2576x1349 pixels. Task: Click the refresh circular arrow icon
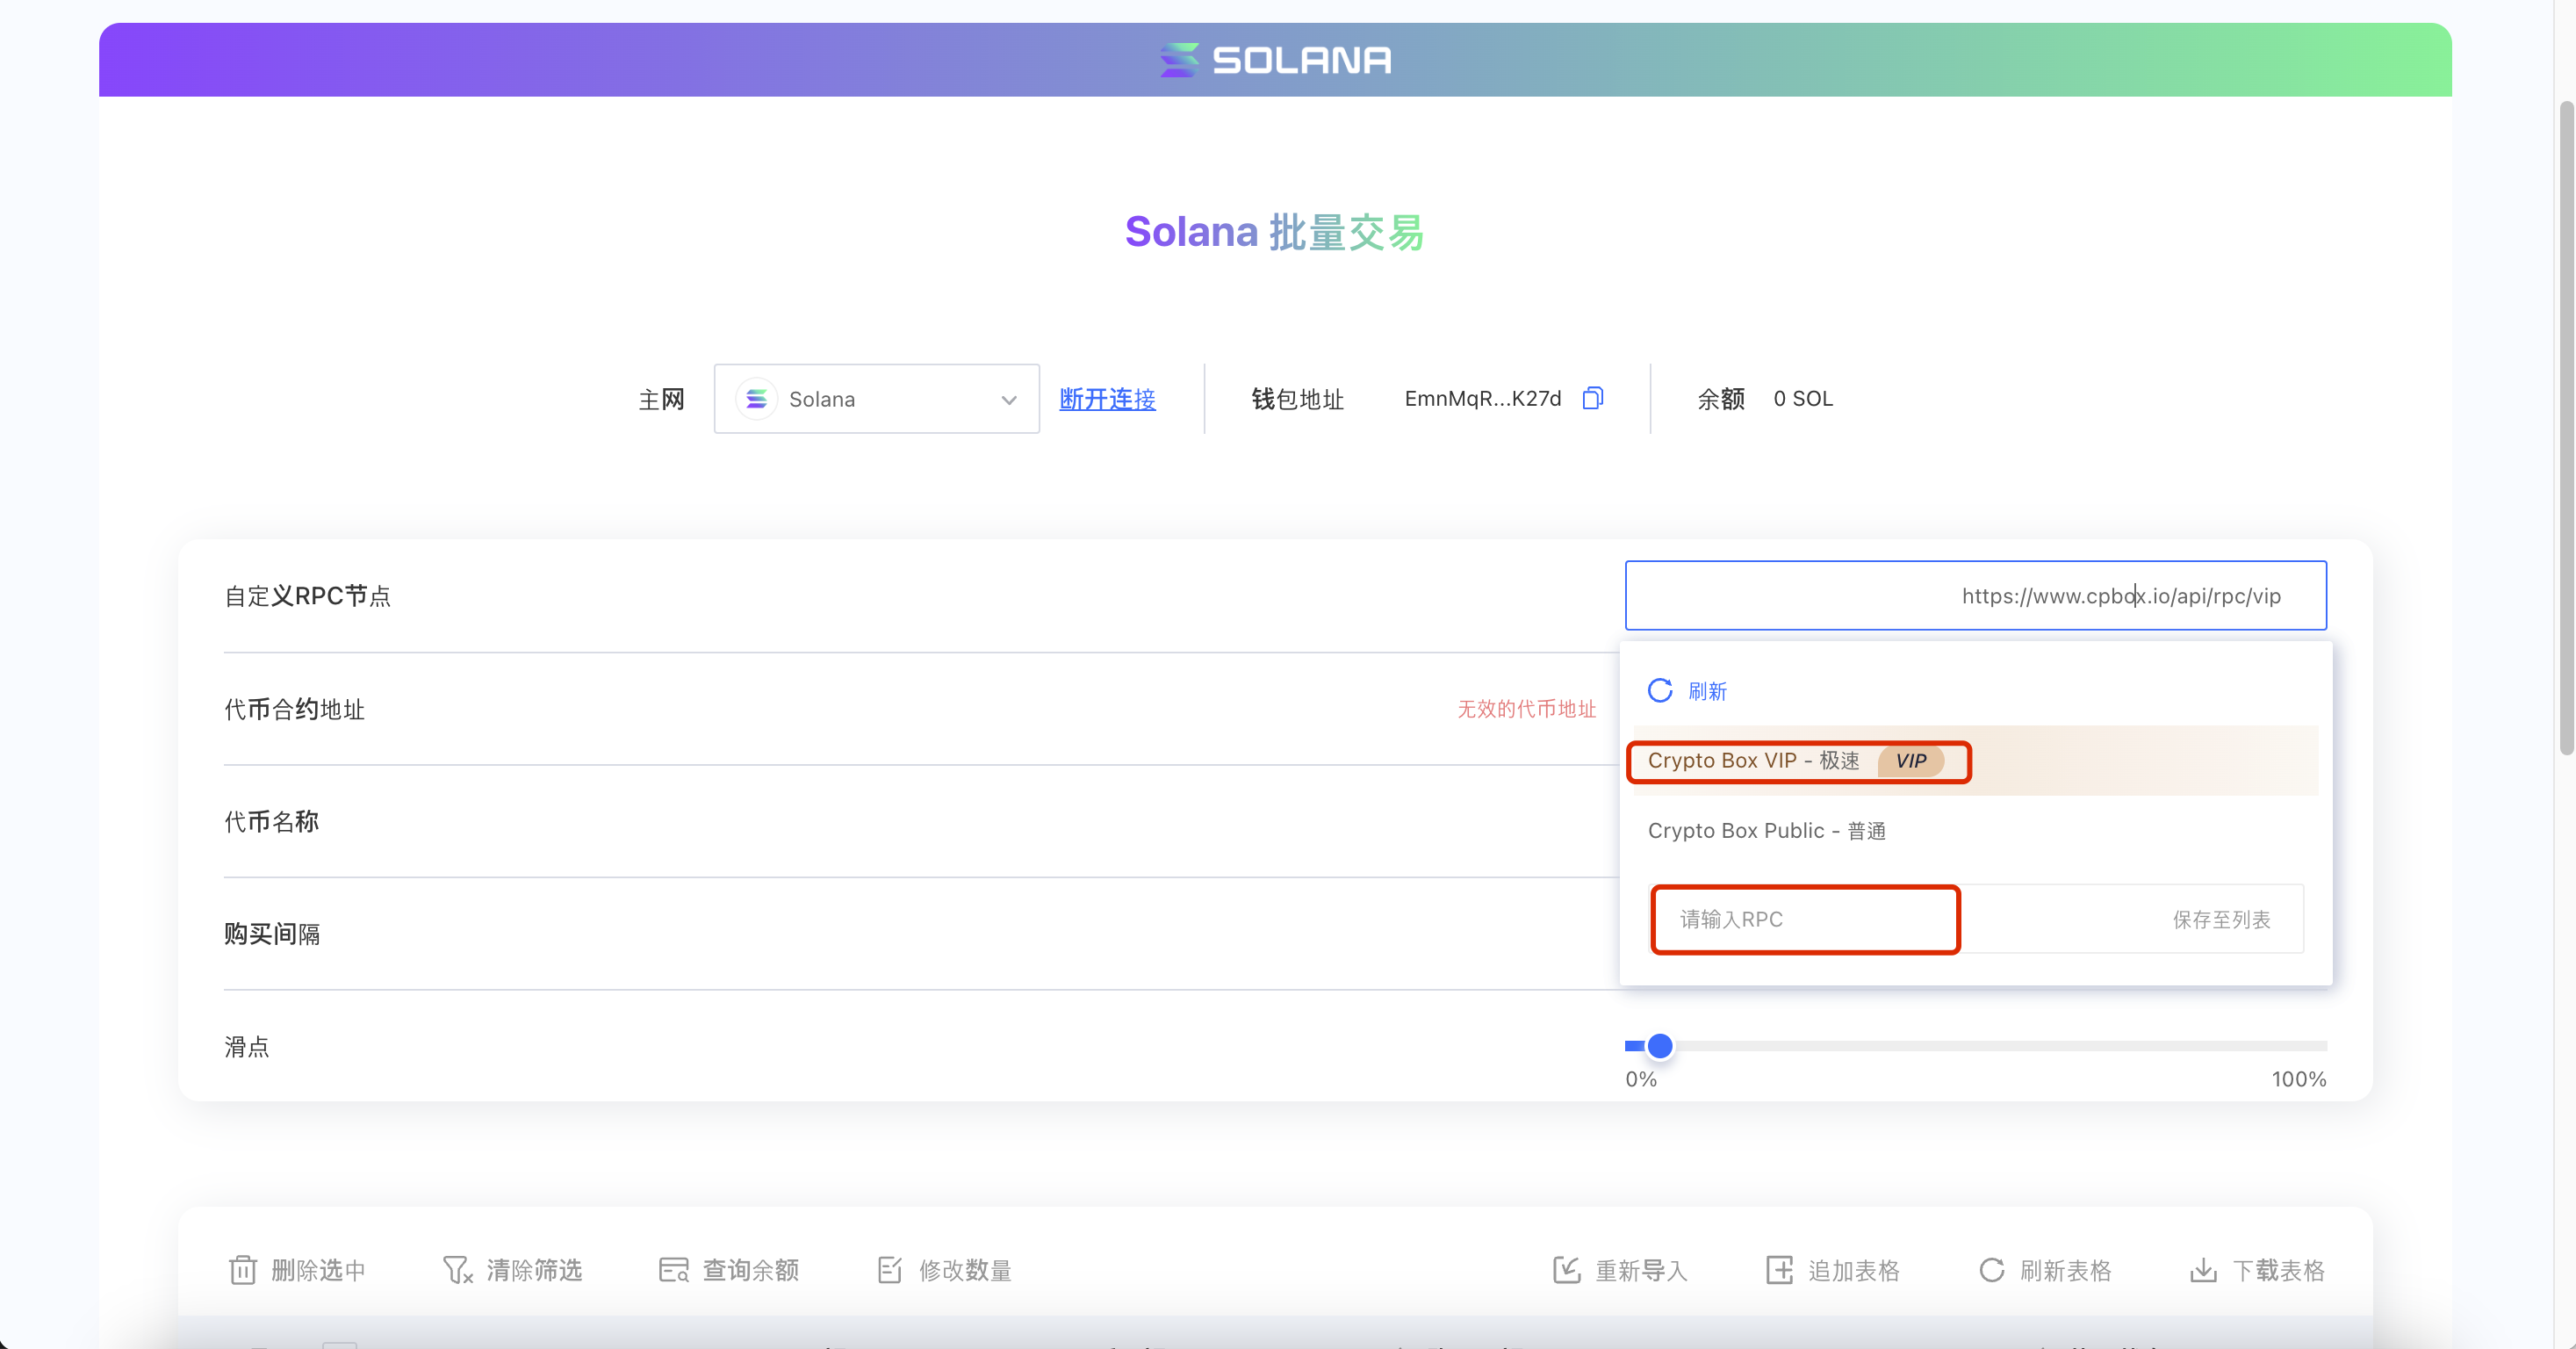point(1660,690)
